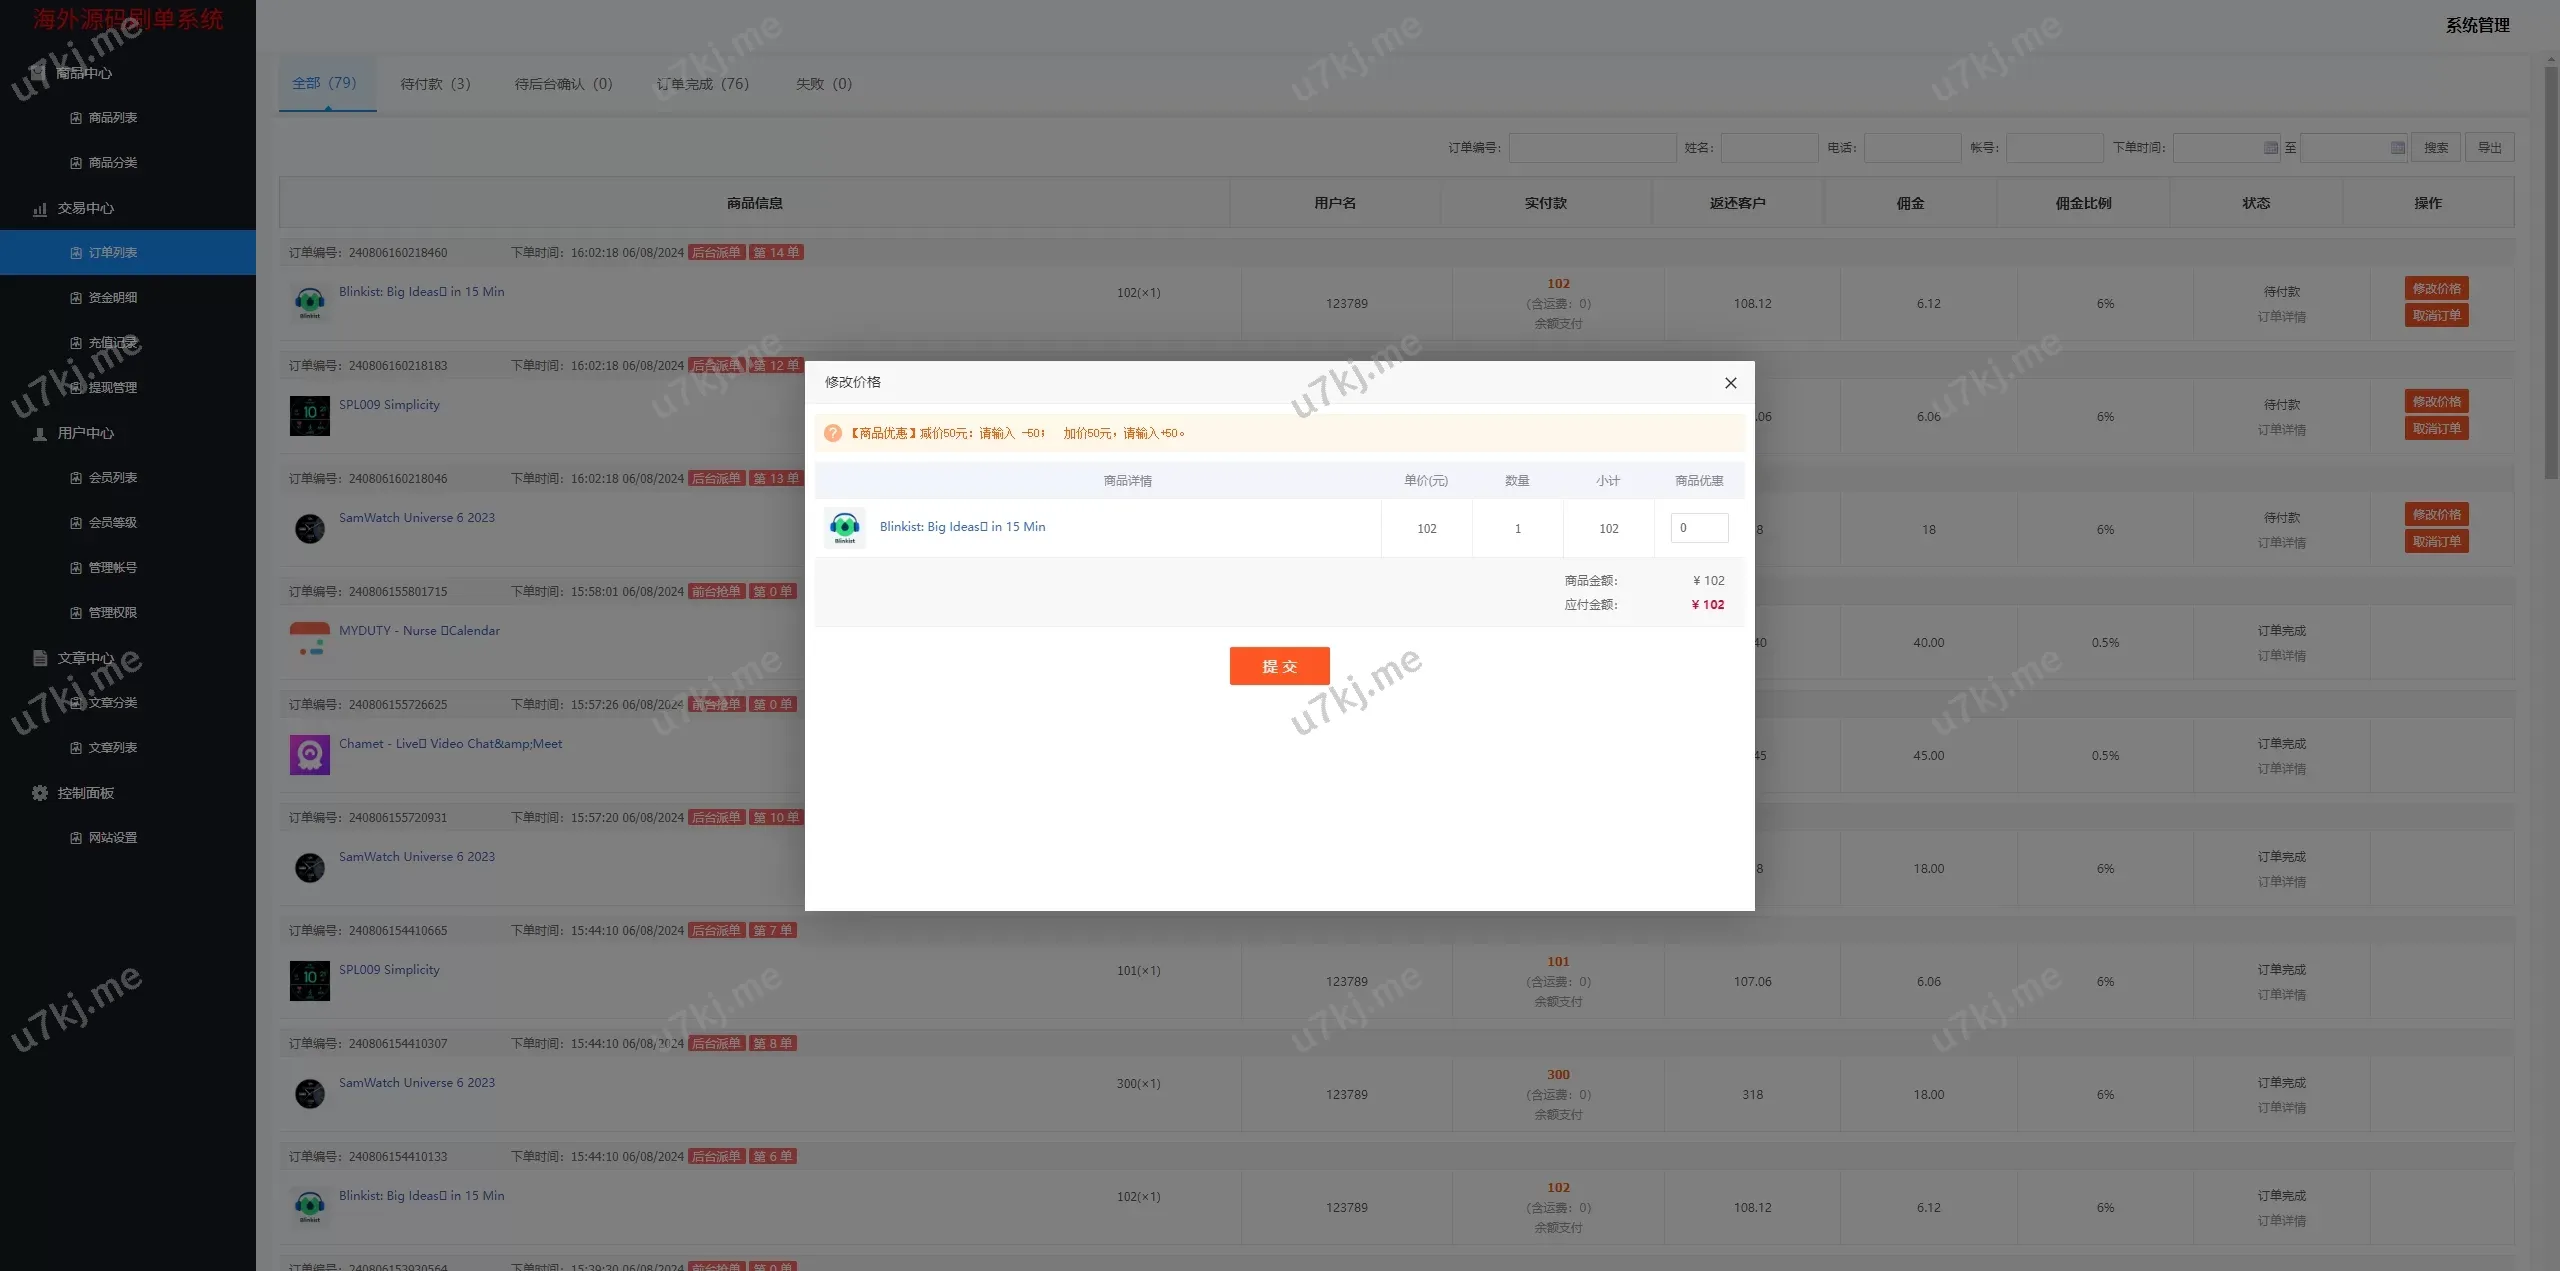Collapse the 文章中心 sidebar section
This screenshot has width=2560, height=1271.
86,658
